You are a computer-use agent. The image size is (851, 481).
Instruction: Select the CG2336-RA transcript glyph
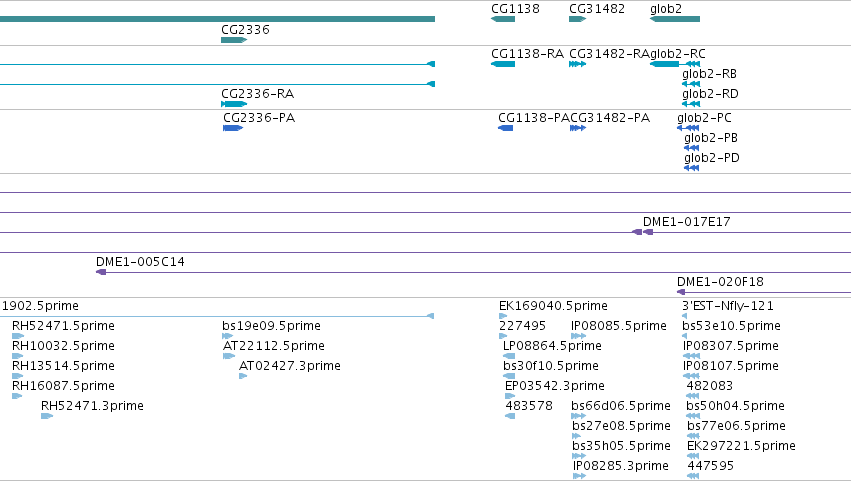coord(234,104)
